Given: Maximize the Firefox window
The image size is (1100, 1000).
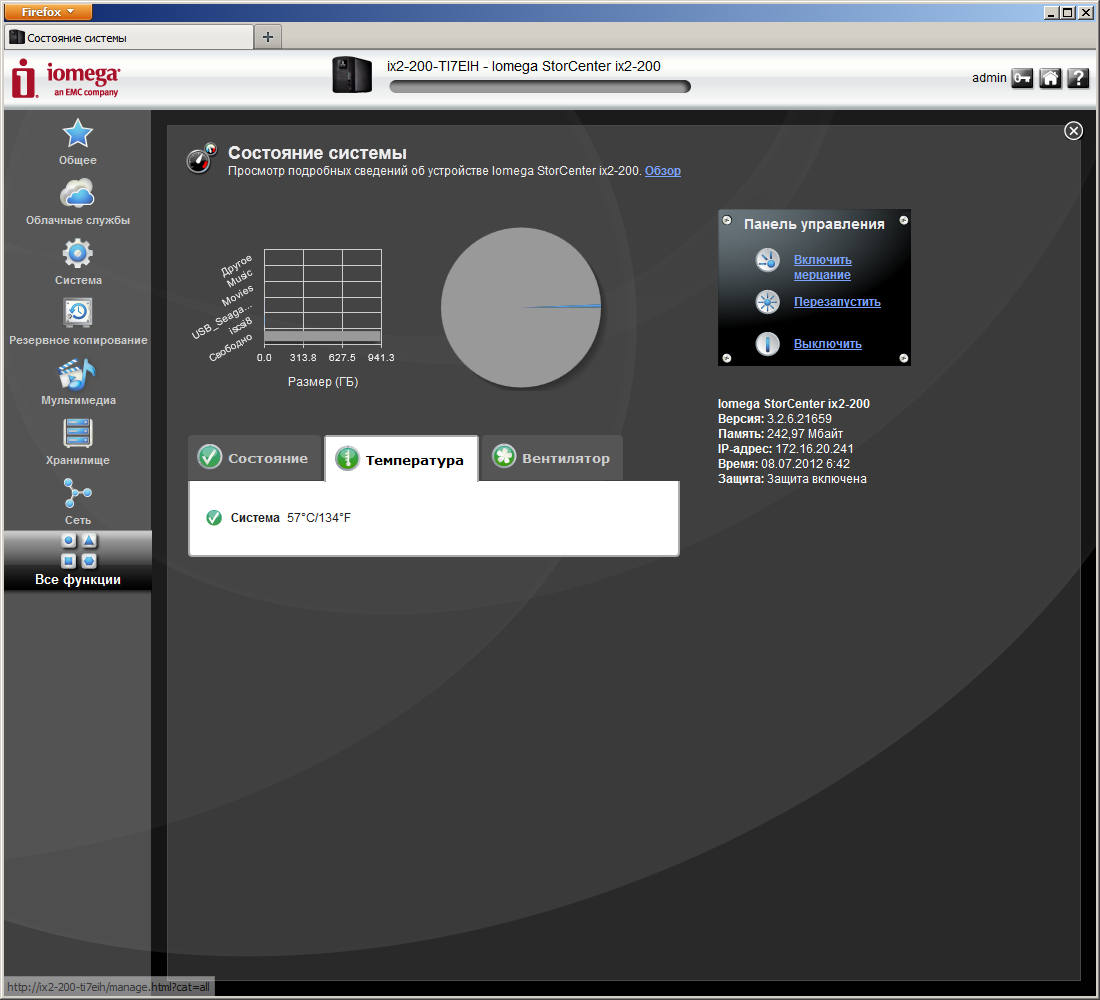Looking at the screenshot, I should click(1067, 12).
